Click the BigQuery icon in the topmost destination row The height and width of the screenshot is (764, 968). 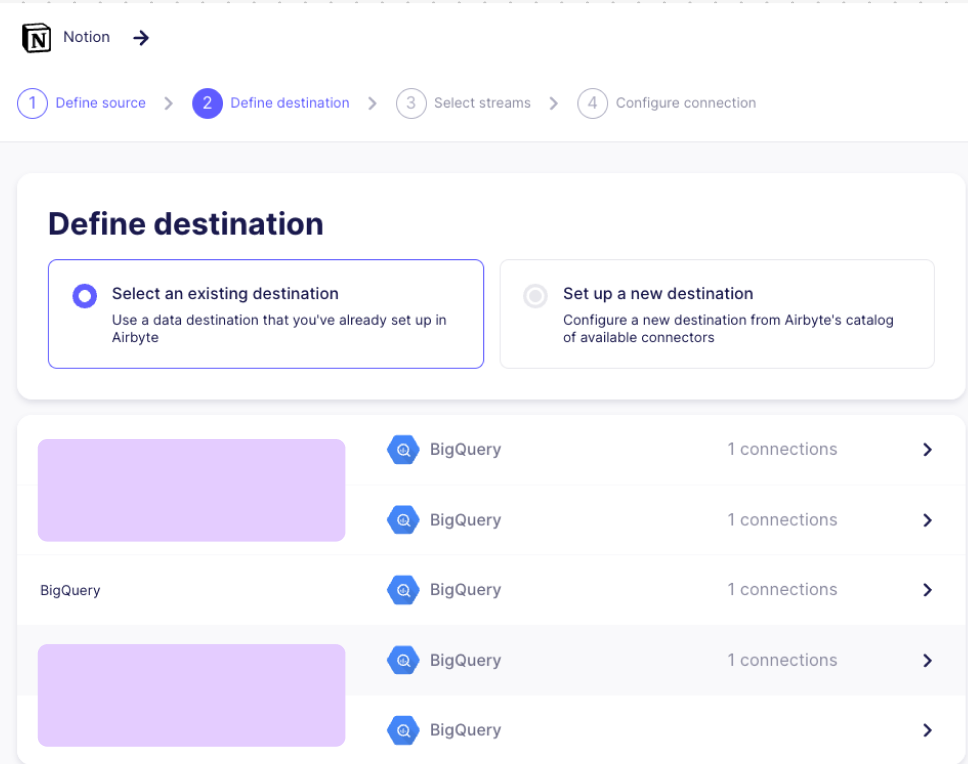pyautogui.click(x=403, y=450)
